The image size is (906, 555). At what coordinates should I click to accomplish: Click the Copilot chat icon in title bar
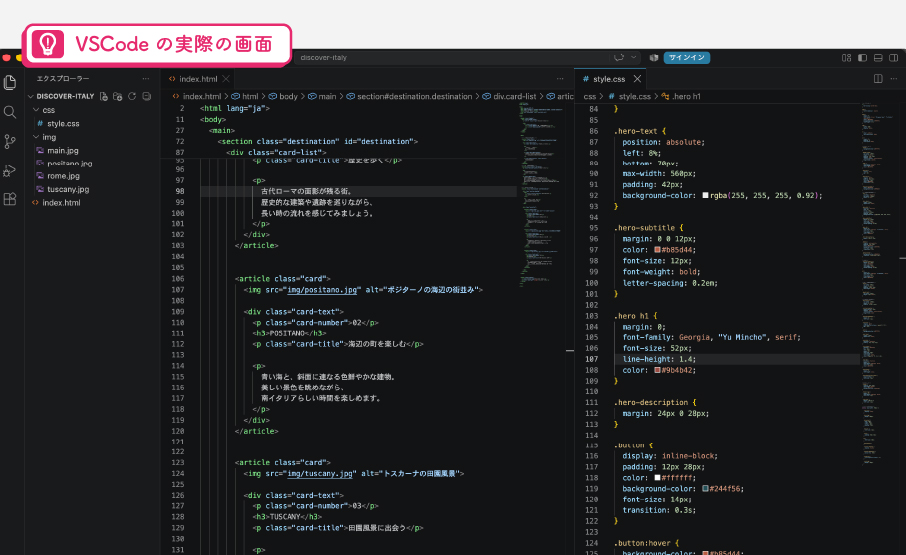619,58
